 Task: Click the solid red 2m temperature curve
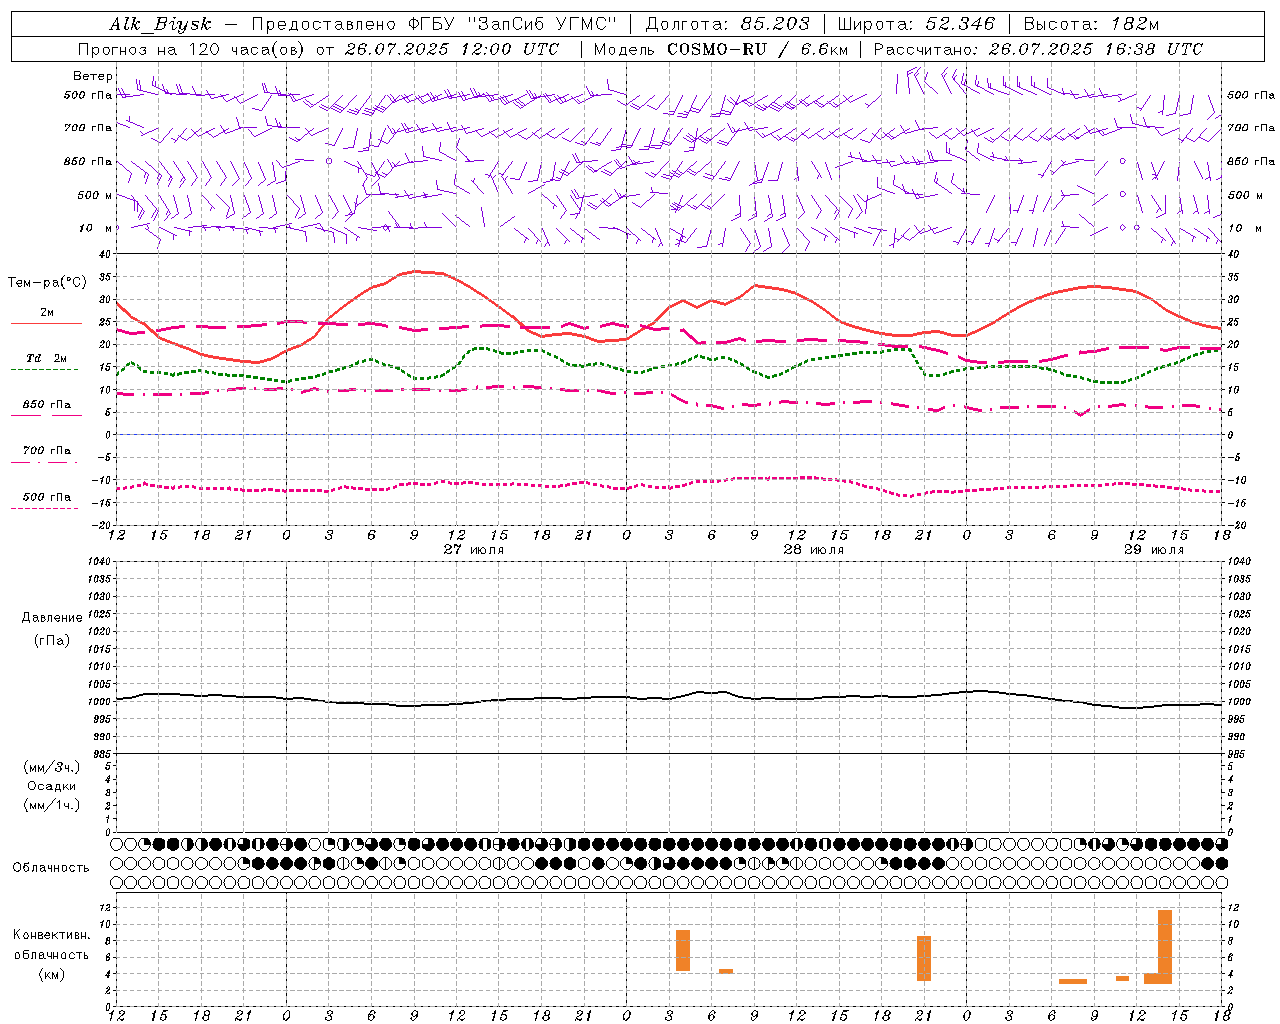pos(414,271)
